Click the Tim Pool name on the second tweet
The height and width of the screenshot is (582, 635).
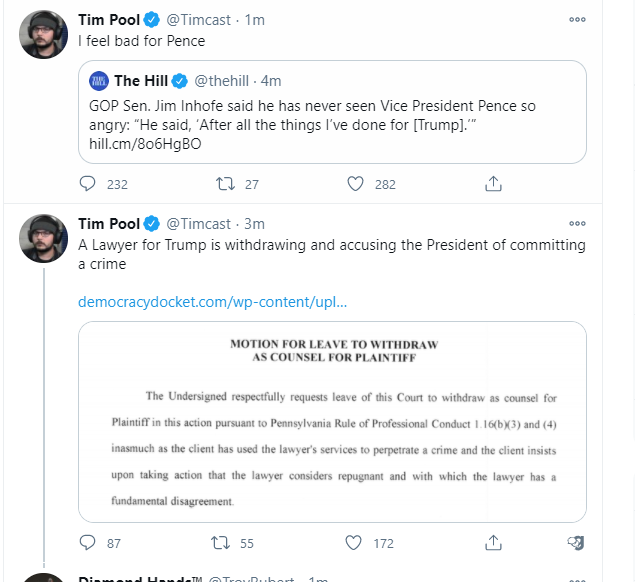(x=109, y=224)
